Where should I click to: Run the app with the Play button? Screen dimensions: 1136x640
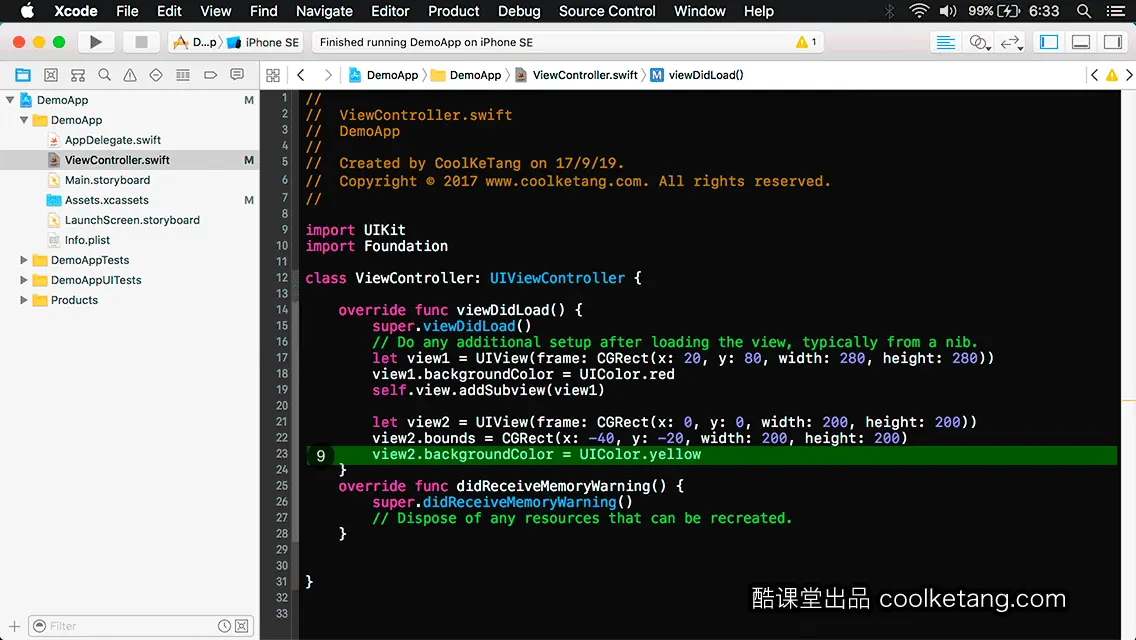96,42
